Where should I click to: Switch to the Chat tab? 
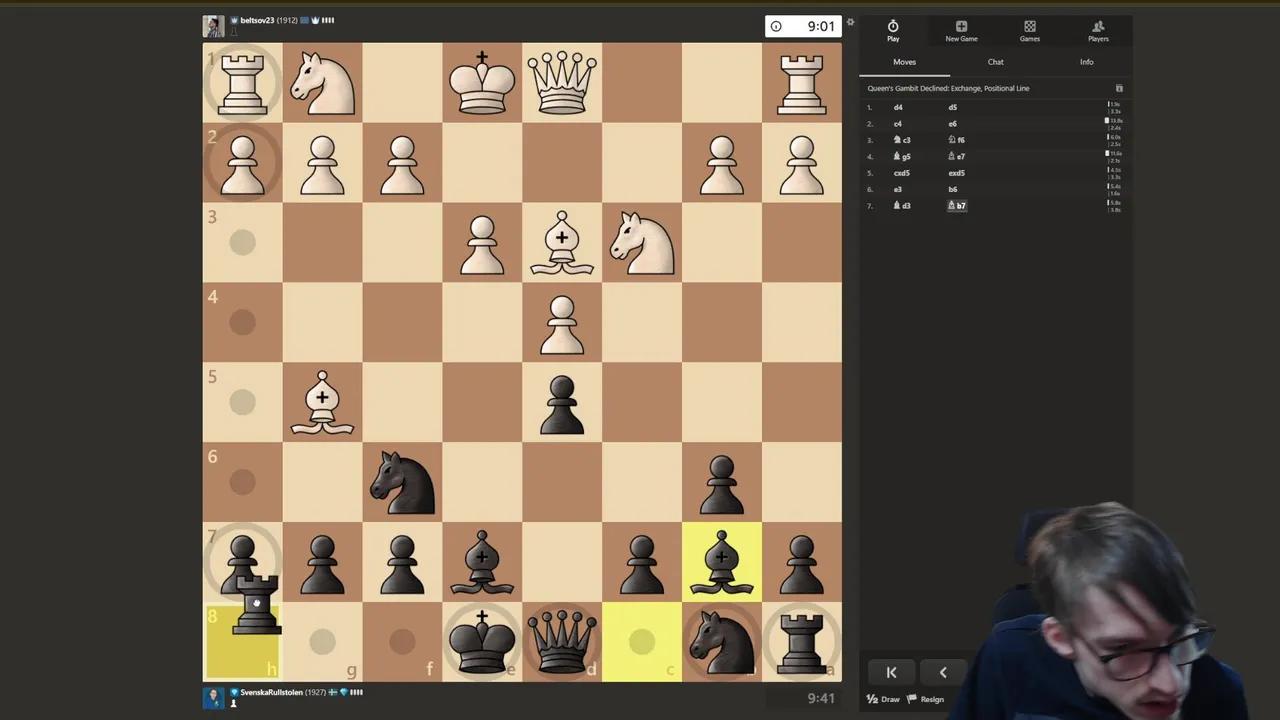(995, 61)
